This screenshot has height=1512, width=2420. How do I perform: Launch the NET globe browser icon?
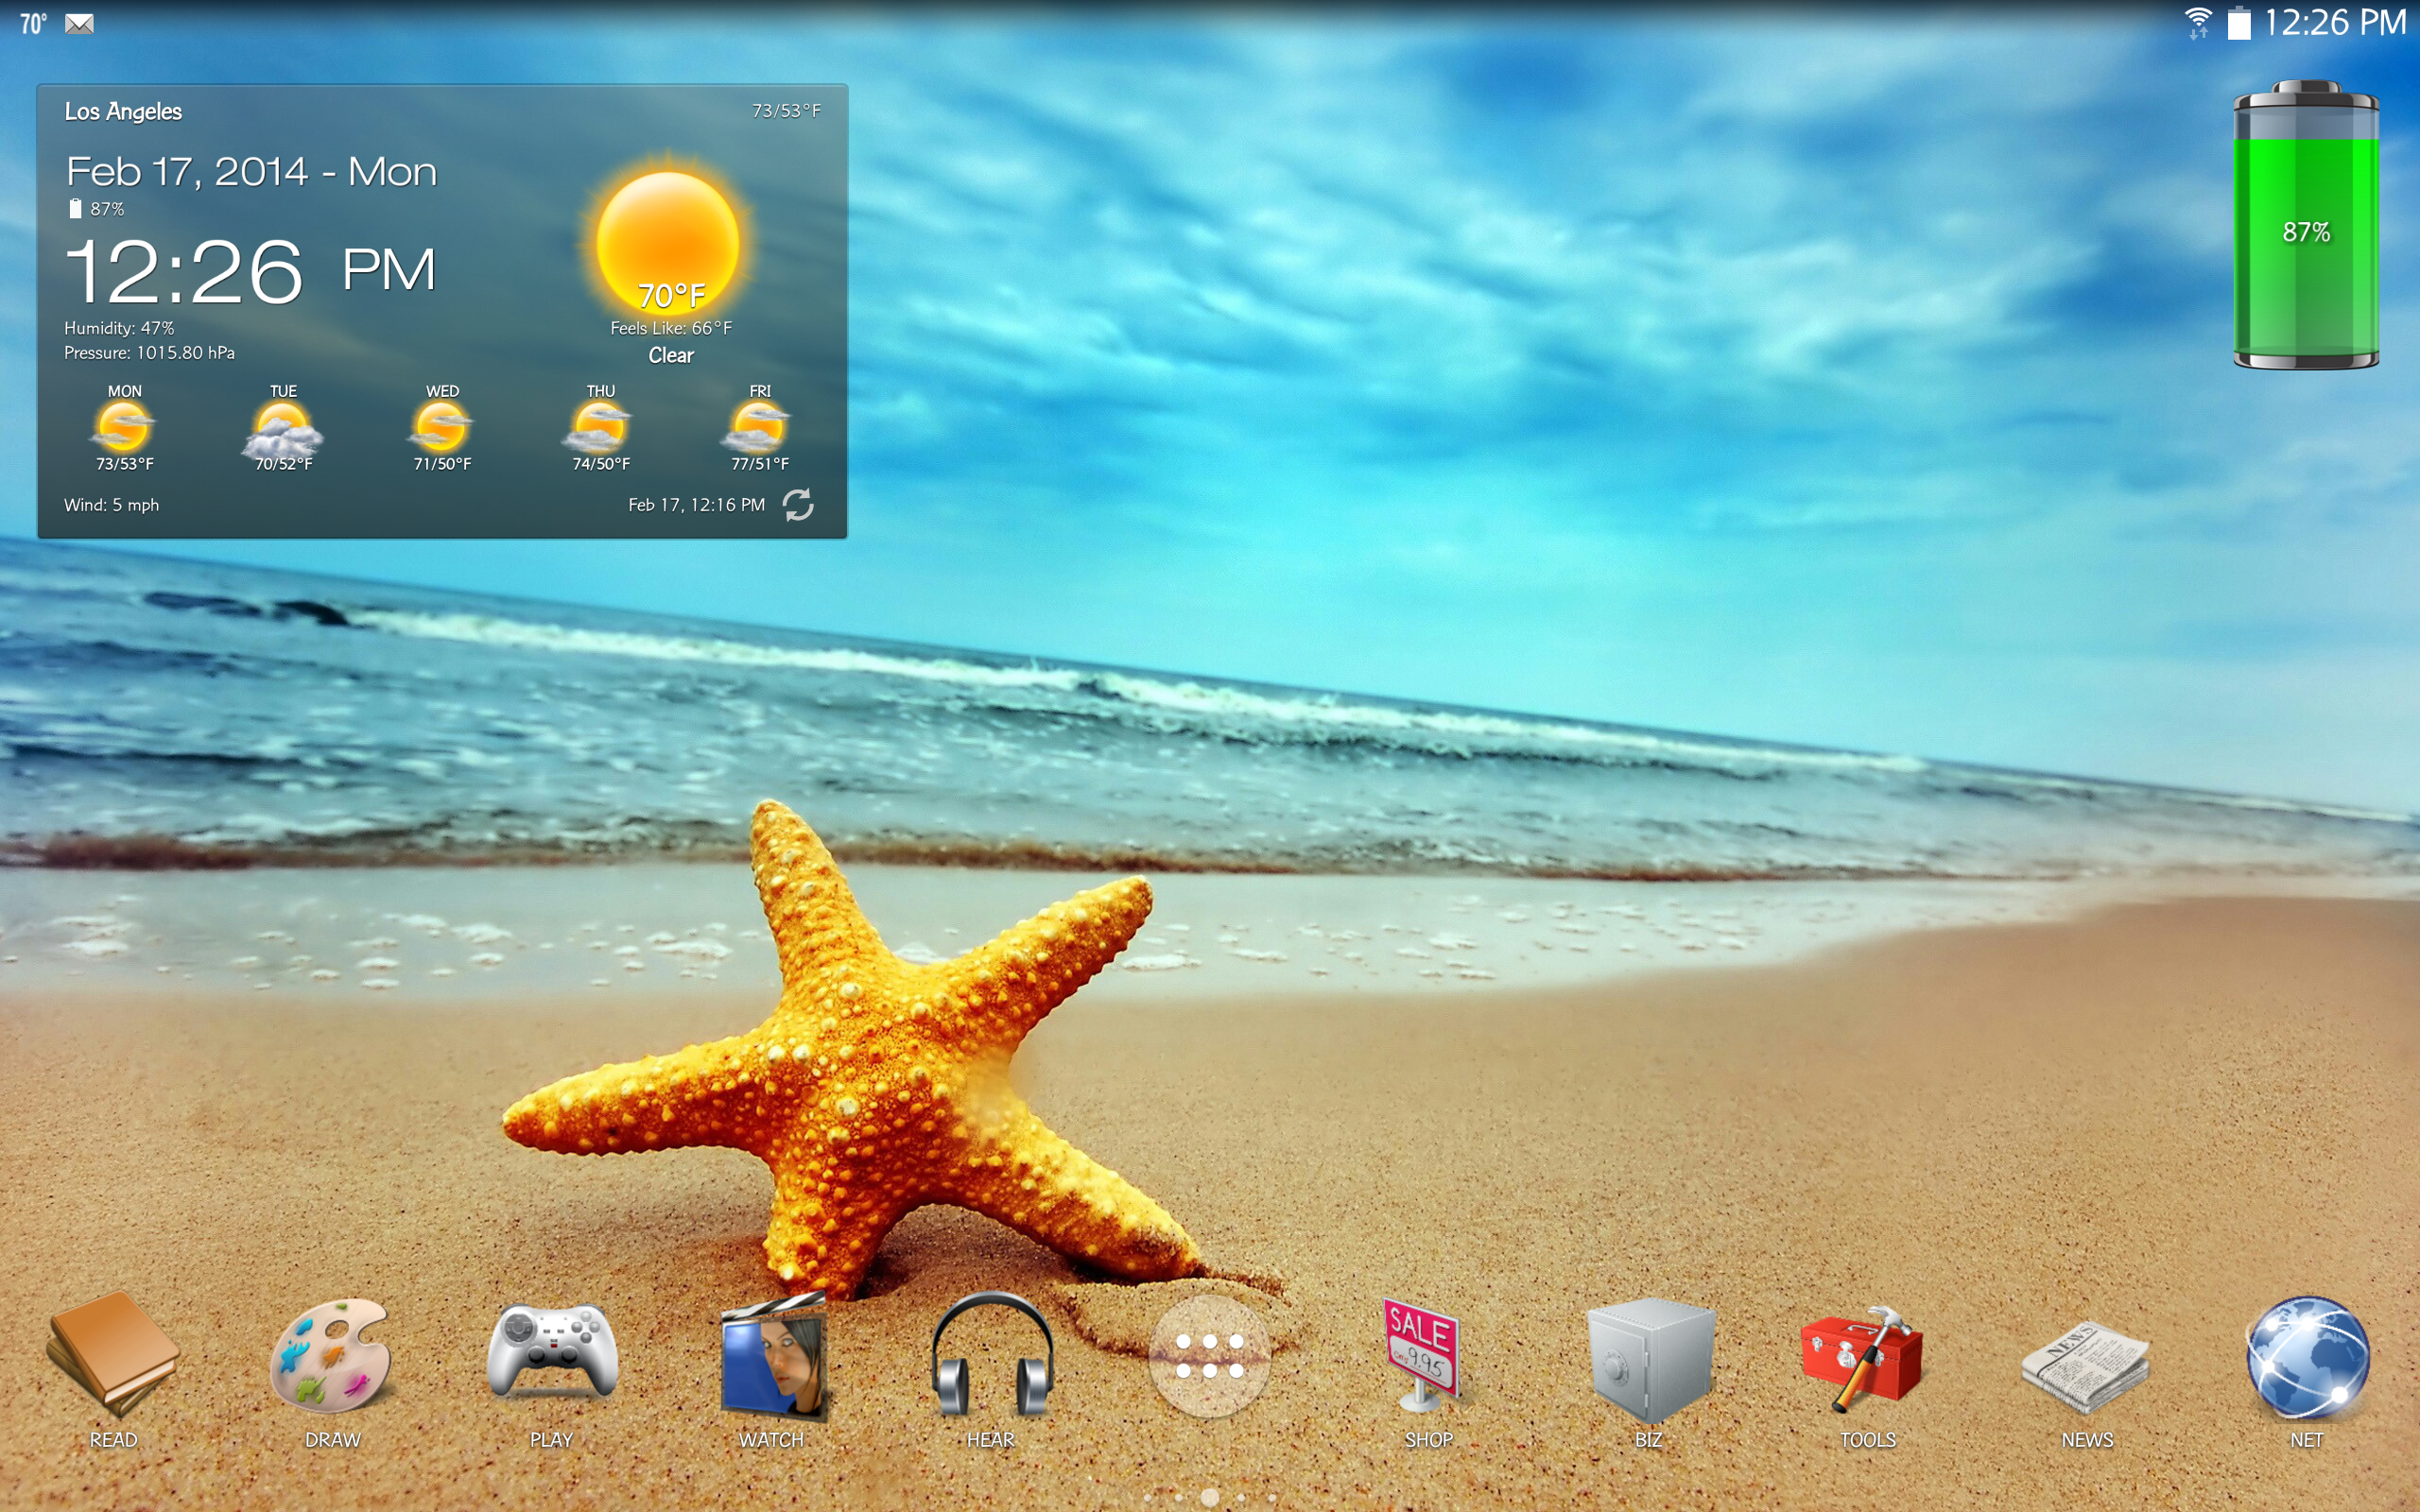pos(2307,1358)
